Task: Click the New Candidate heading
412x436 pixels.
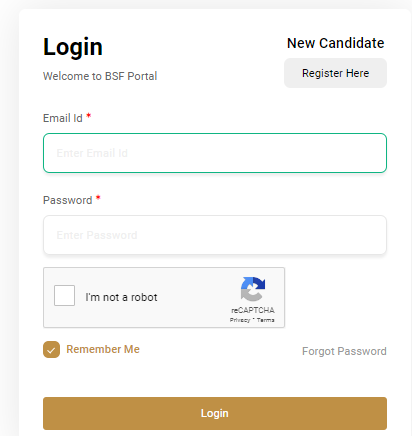Action: point(335,43)
